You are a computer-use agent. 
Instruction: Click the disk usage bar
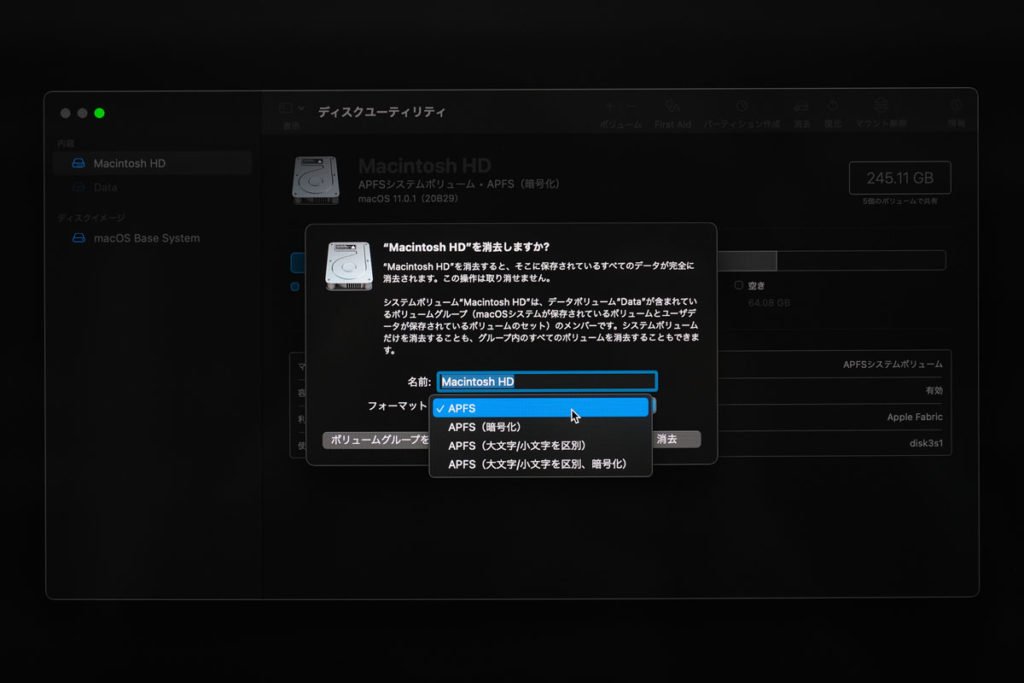(831, 261)
